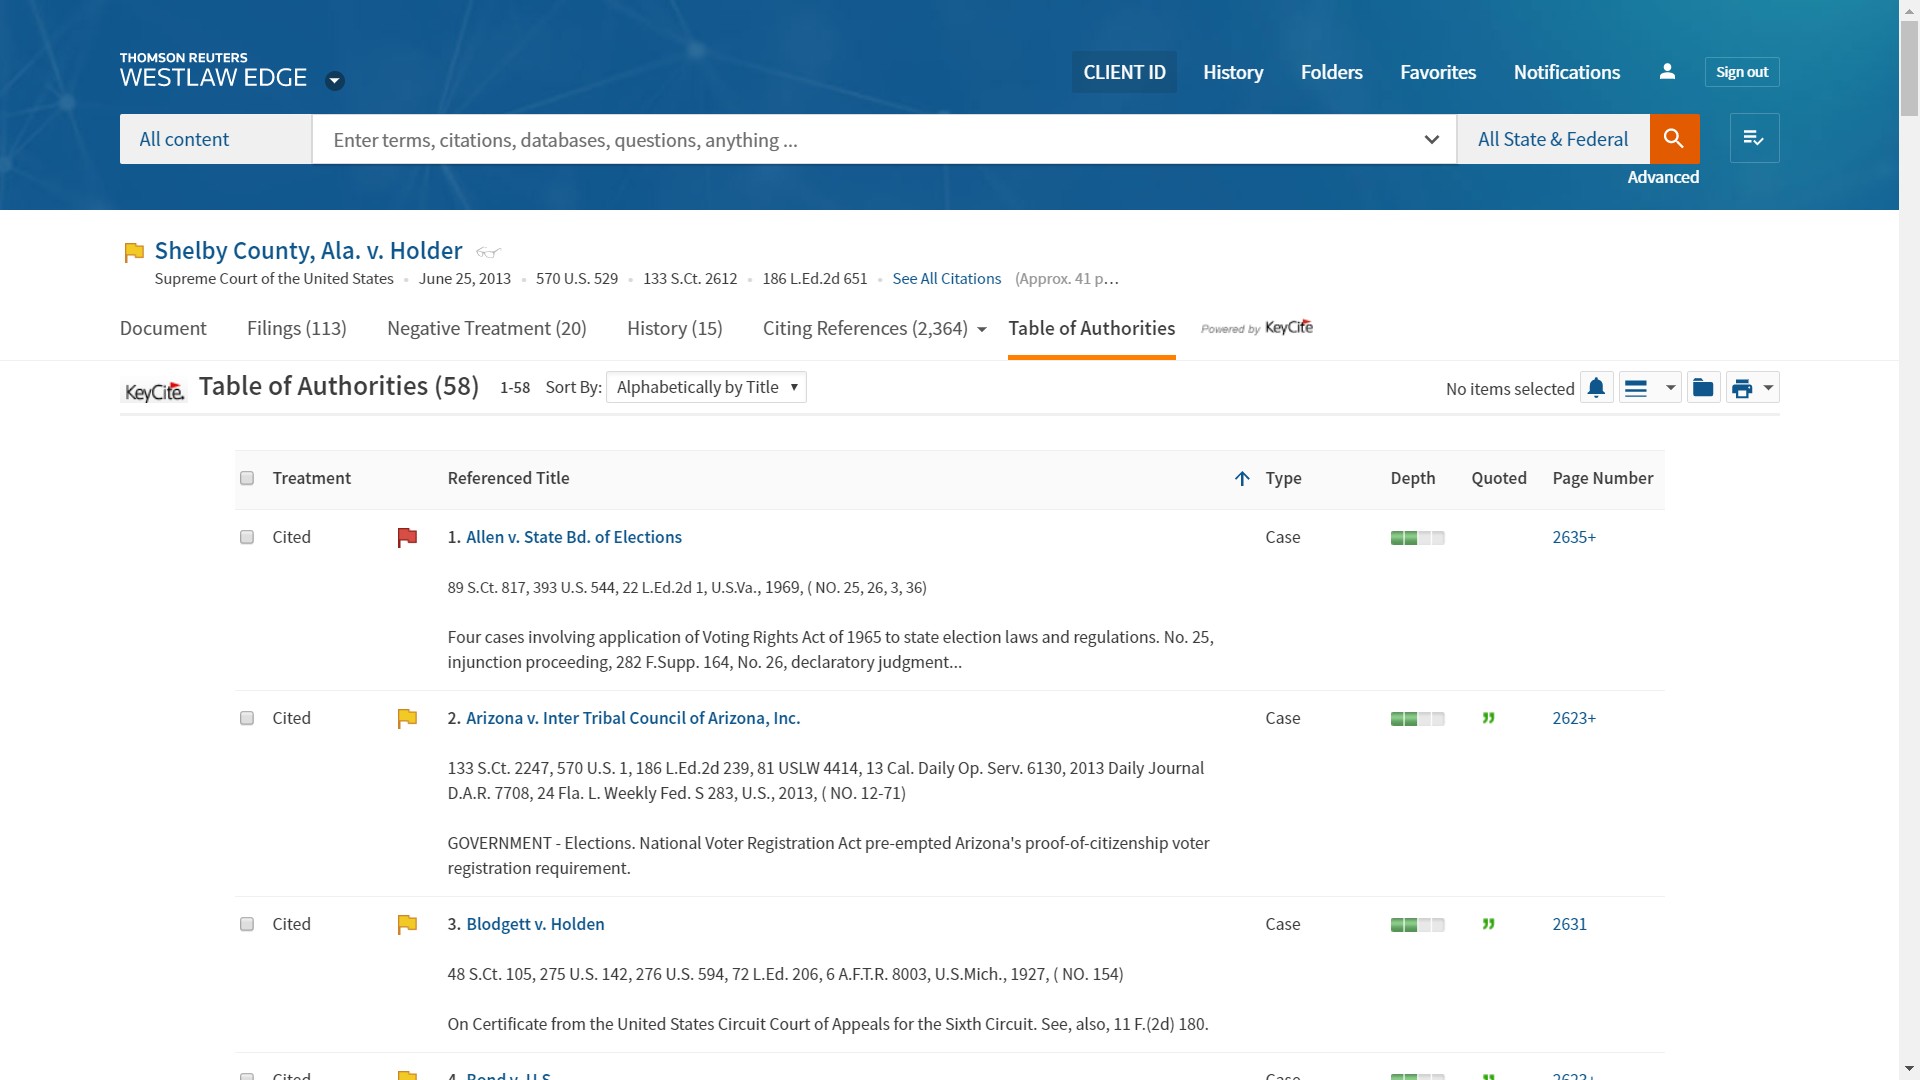Screen dimensions: 1920x1080
Task: Click the Sign out button
Action: [x=1741, y=72]
